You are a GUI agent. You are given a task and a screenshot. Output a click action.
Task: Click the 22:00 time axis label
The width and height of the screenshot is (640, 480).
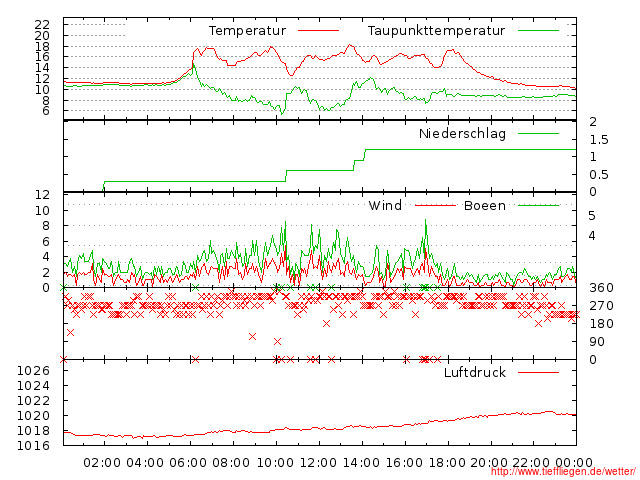click(531, 463)
